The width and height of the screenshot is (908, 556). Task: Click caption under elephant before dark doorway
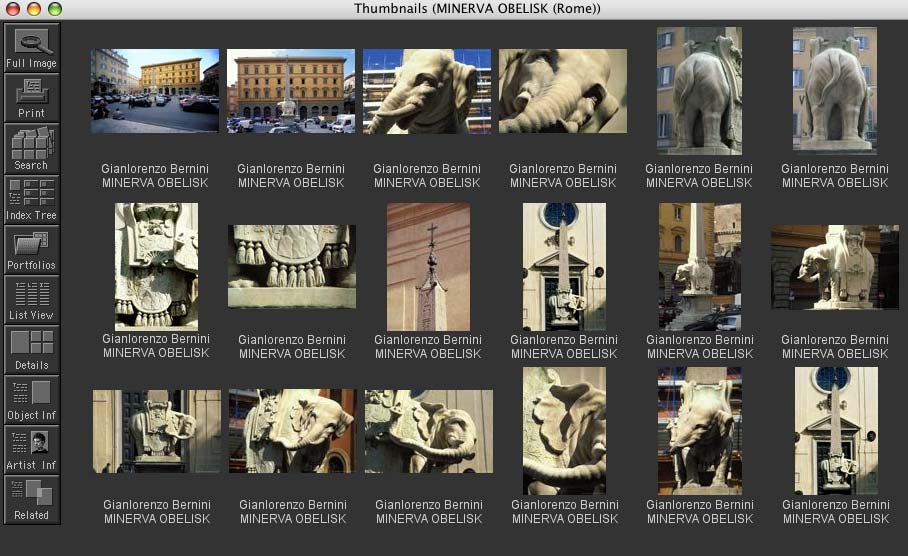pos(156,511)
